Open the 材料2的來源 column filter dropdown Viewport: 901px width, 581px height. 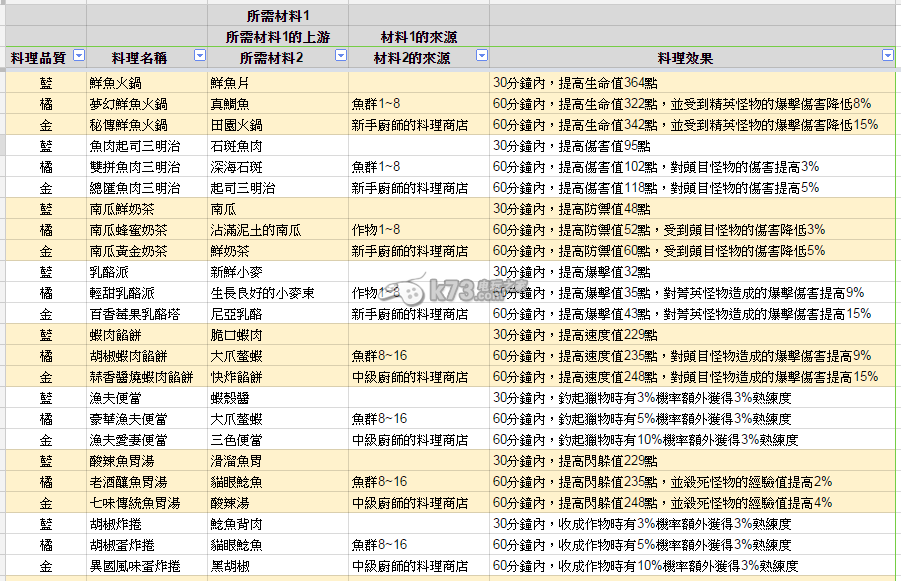coord(481,57)
